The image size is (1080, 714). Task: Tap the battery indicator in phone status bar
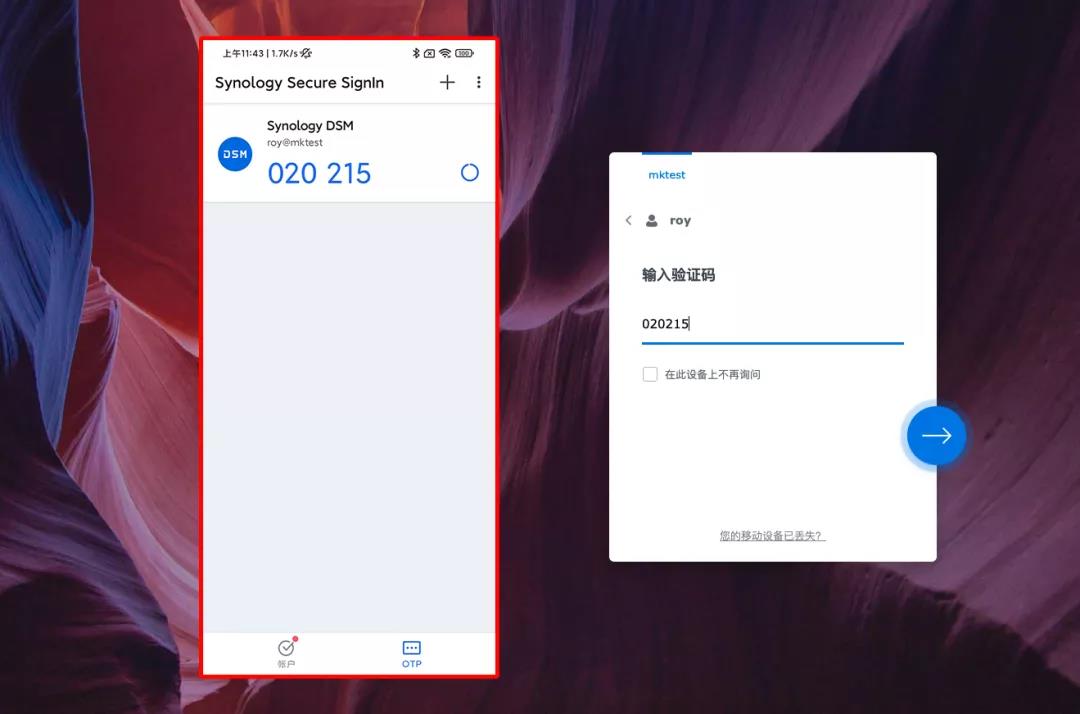click(464, 53)
